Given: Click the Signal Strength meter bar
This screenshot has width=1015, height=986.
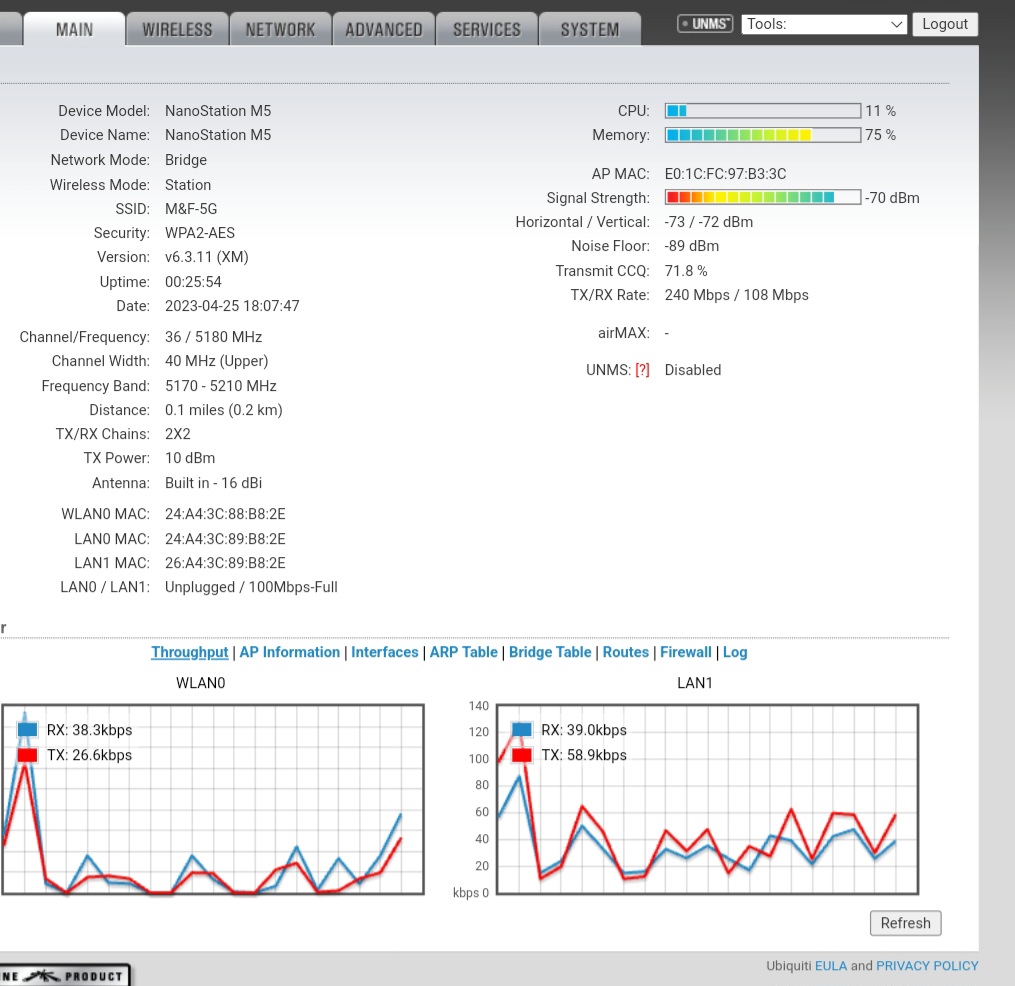Looking at the screenshot, I should pos(762,198).
